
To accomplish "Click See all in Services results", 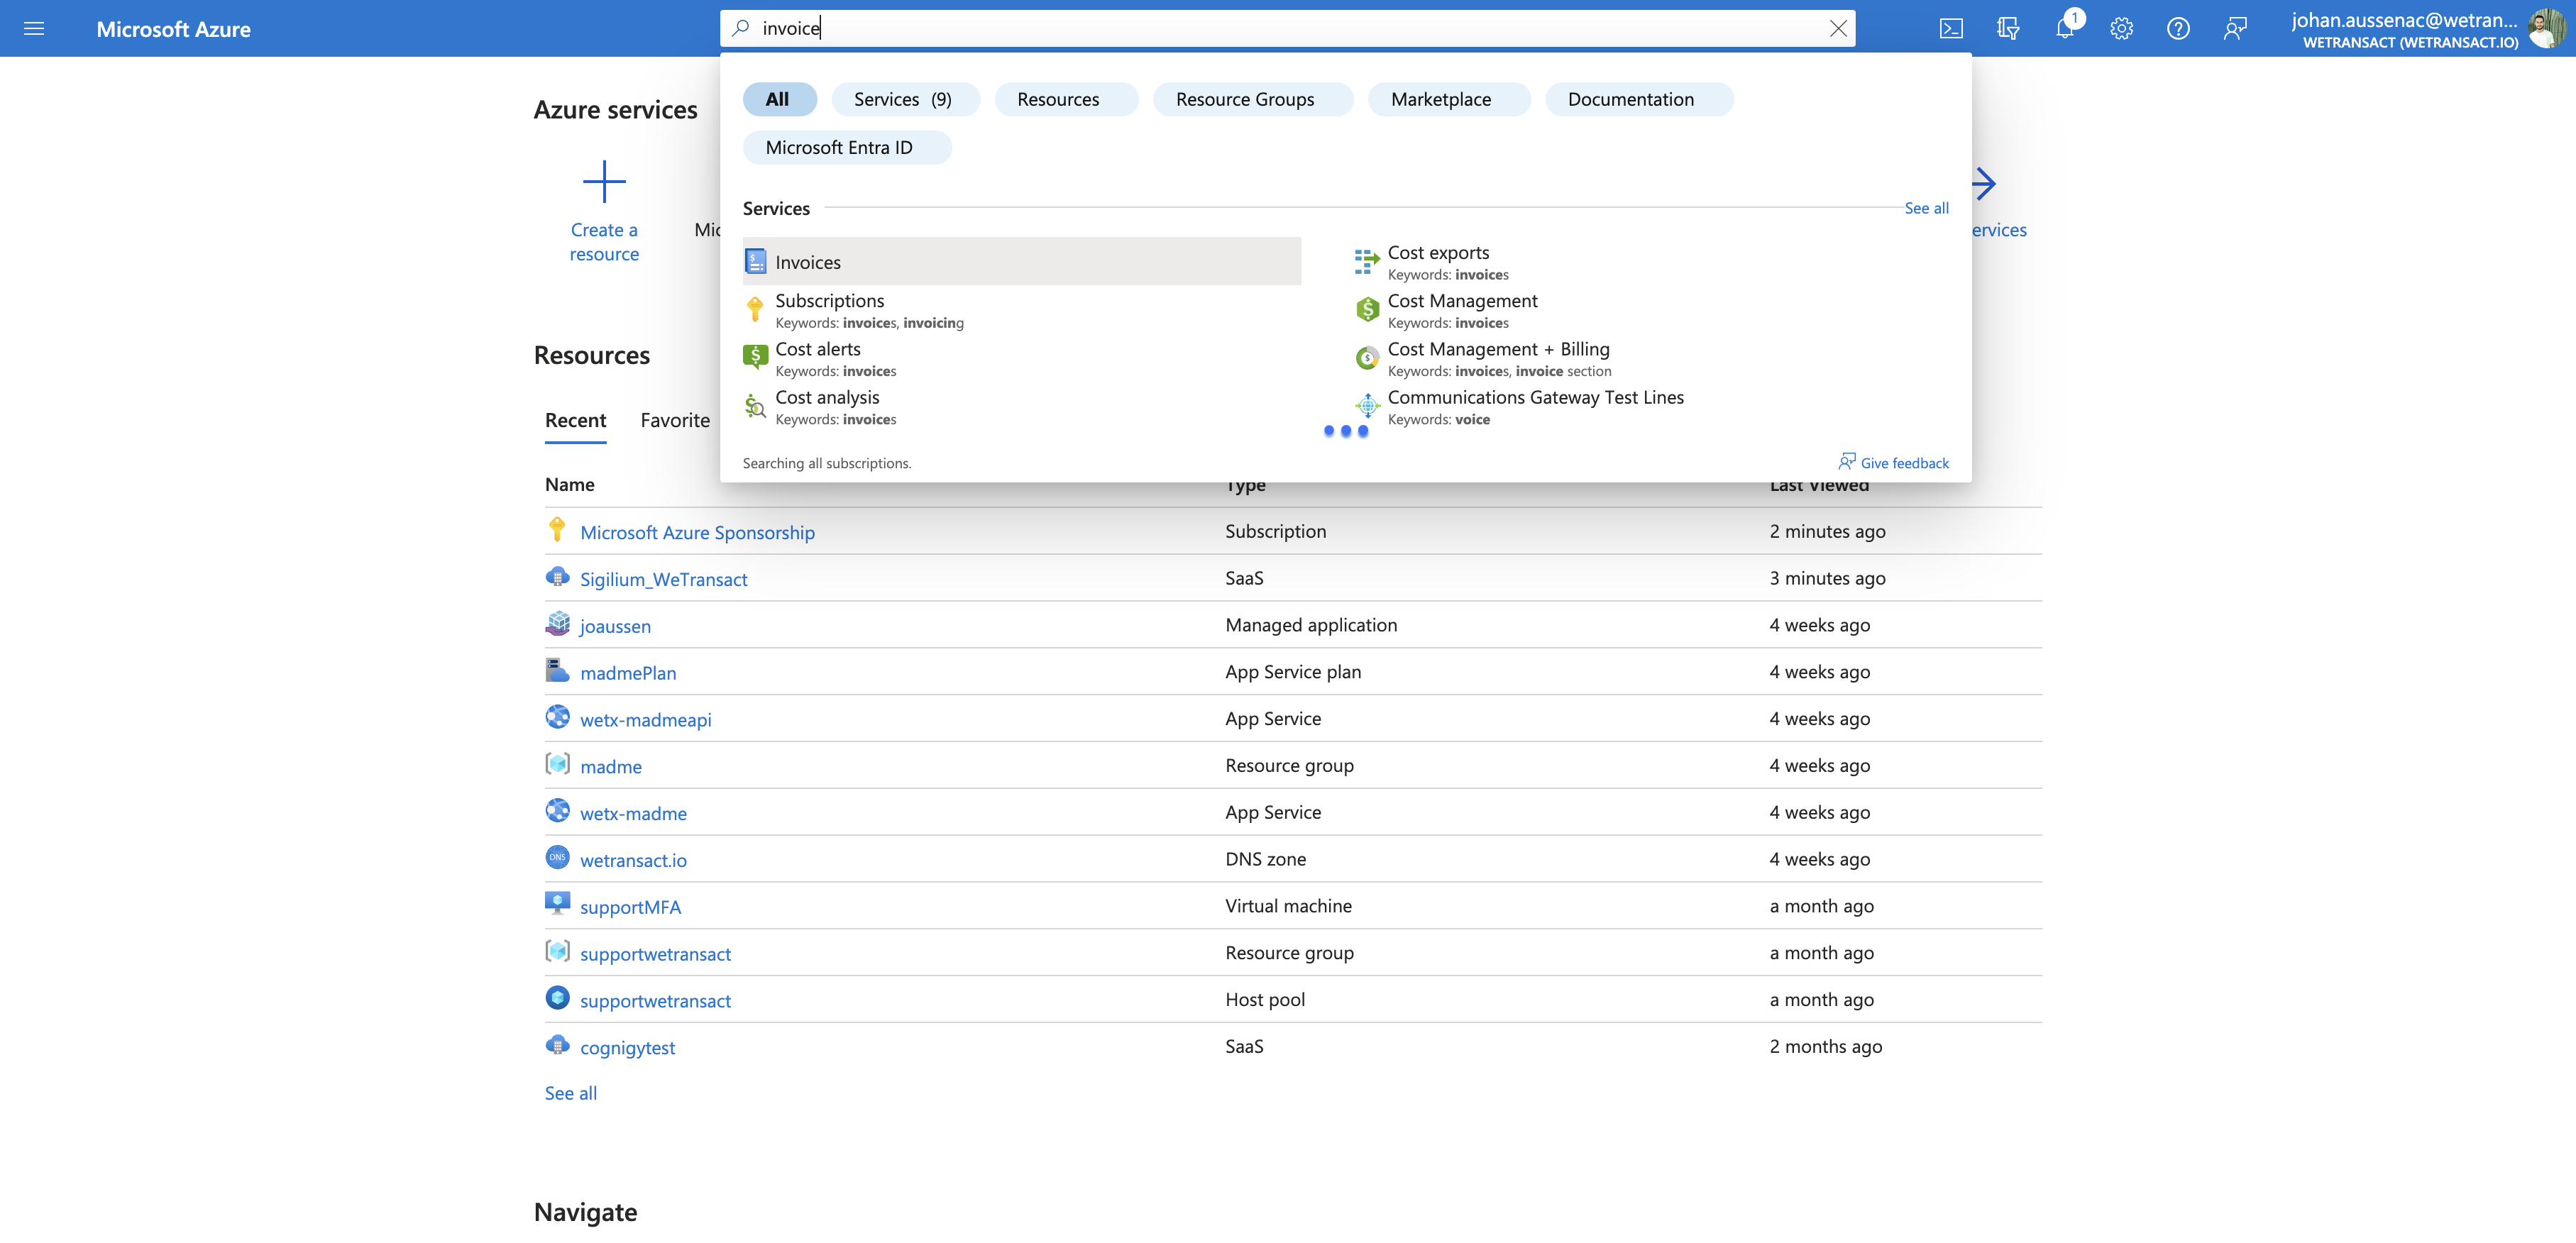I will [x=1926, y=208].
